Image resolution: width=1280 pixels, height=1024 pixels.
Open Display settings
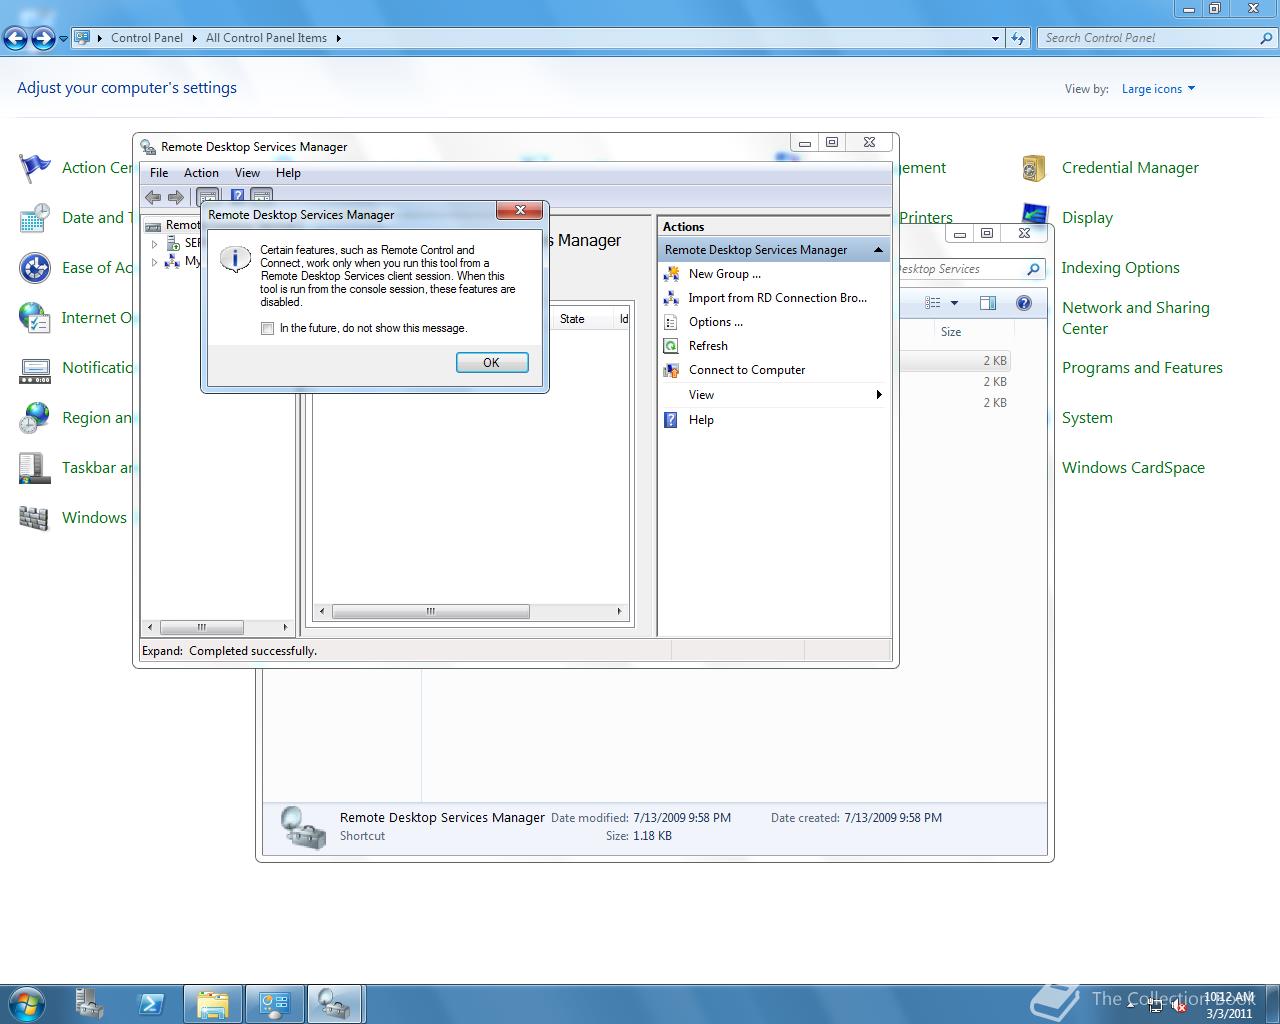point(1087,218)
